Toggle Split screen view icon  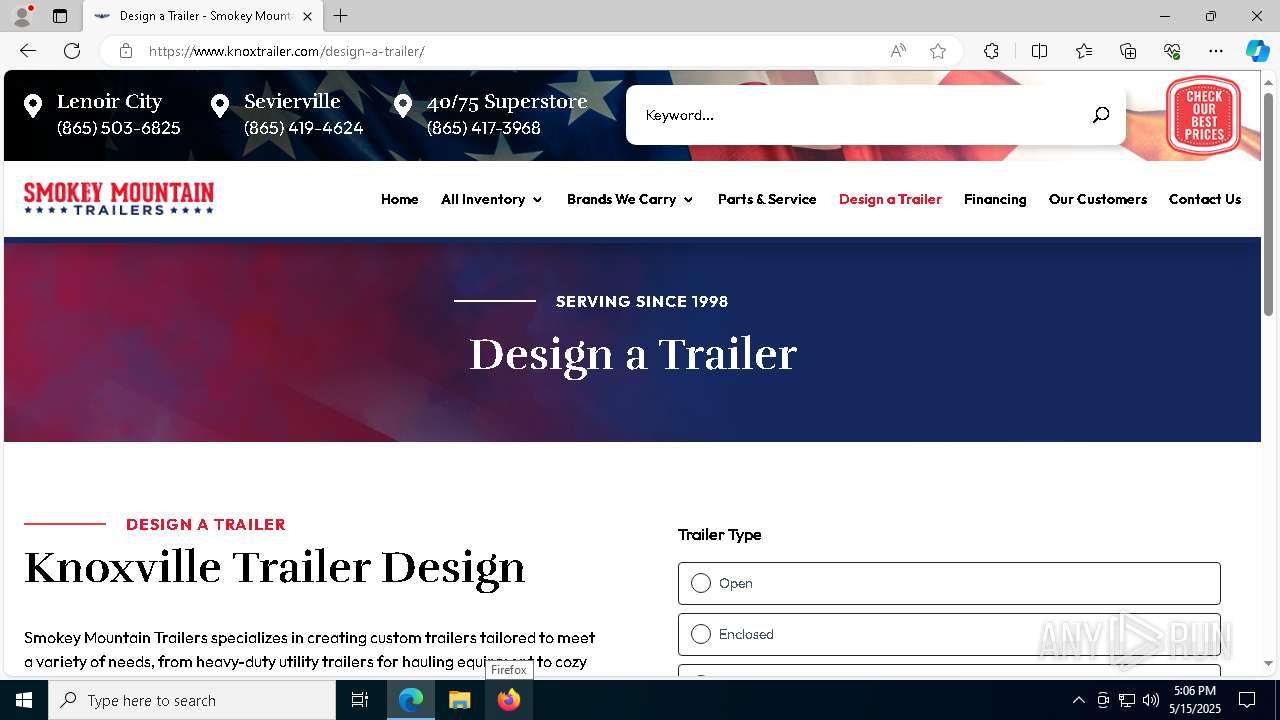[x=1039, y=51]
